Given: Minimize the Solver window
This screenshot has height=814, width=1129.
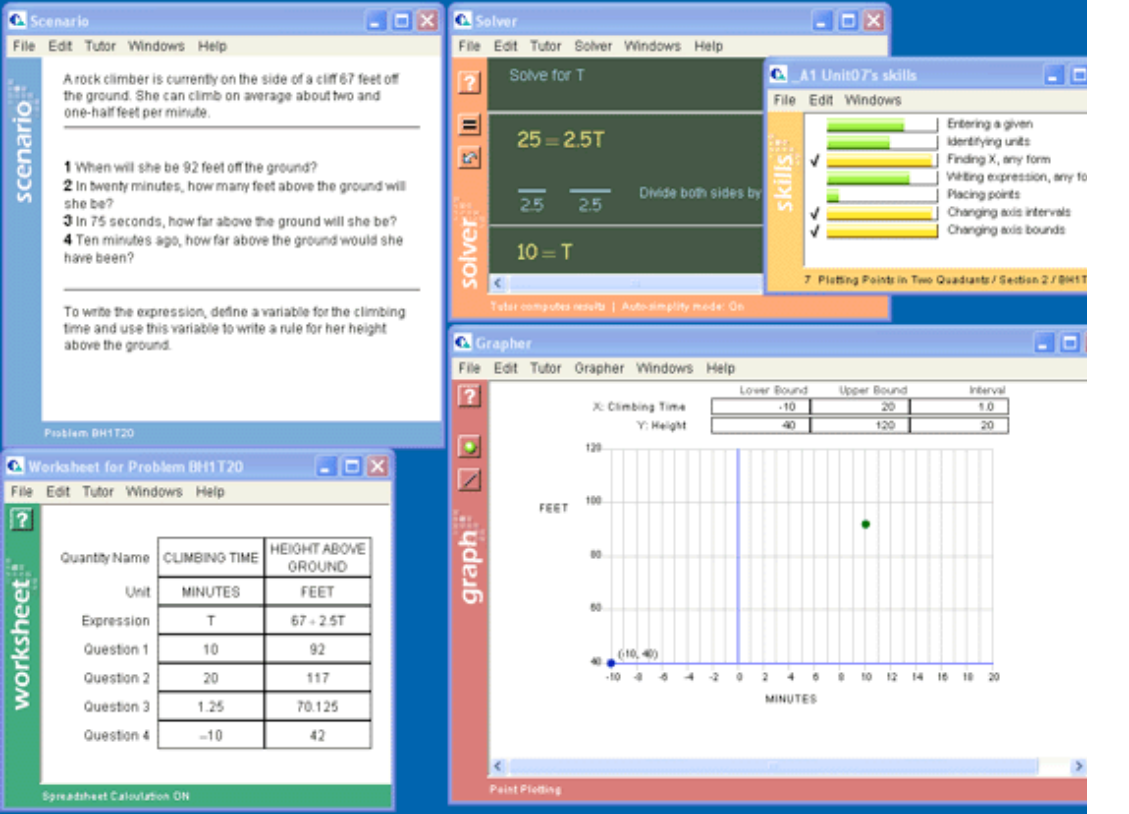Looking at the screenshot, I should pos(822,21).
